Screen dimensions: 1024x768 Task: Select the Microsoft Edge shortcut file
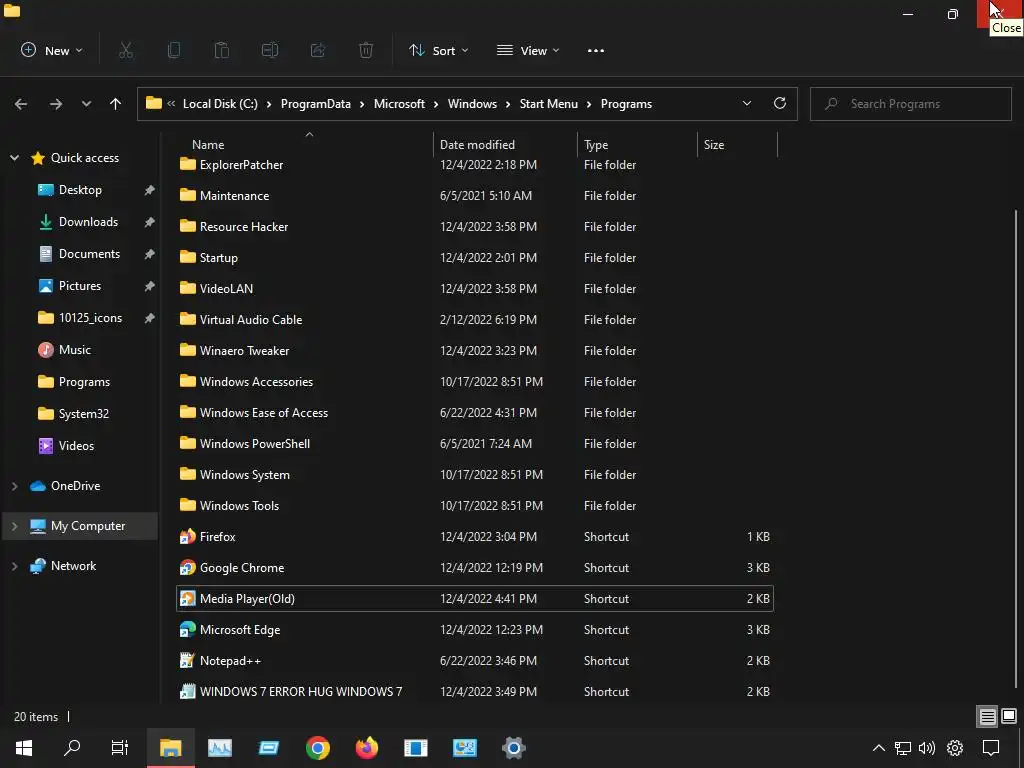[475, 630]
